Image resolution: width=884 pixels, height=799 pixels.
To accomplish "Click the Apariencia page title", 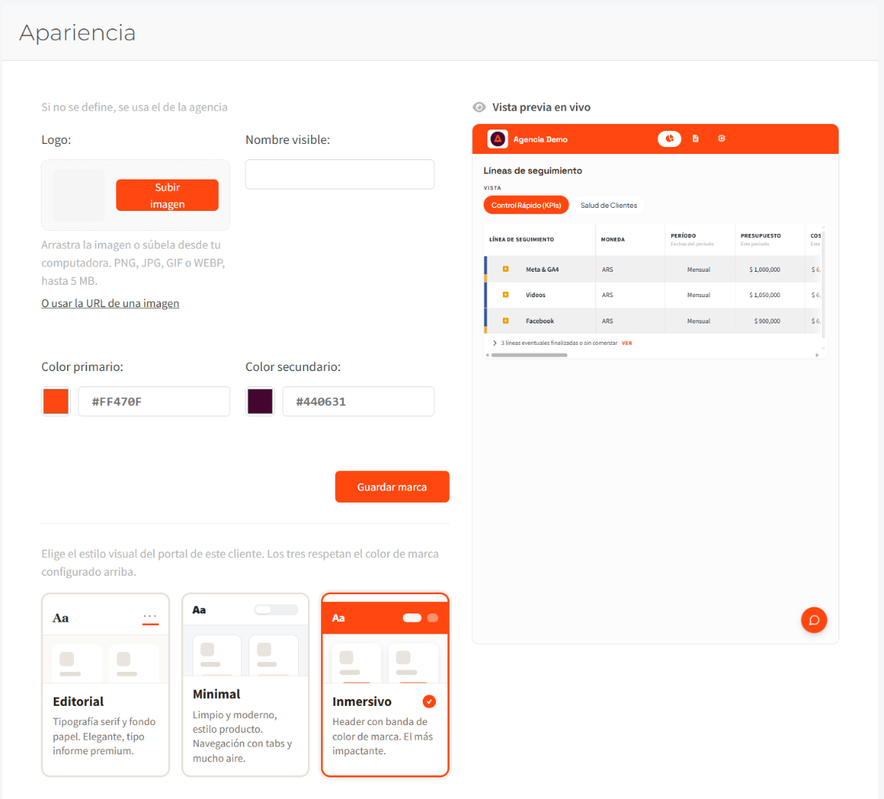I will coord(77,33).
